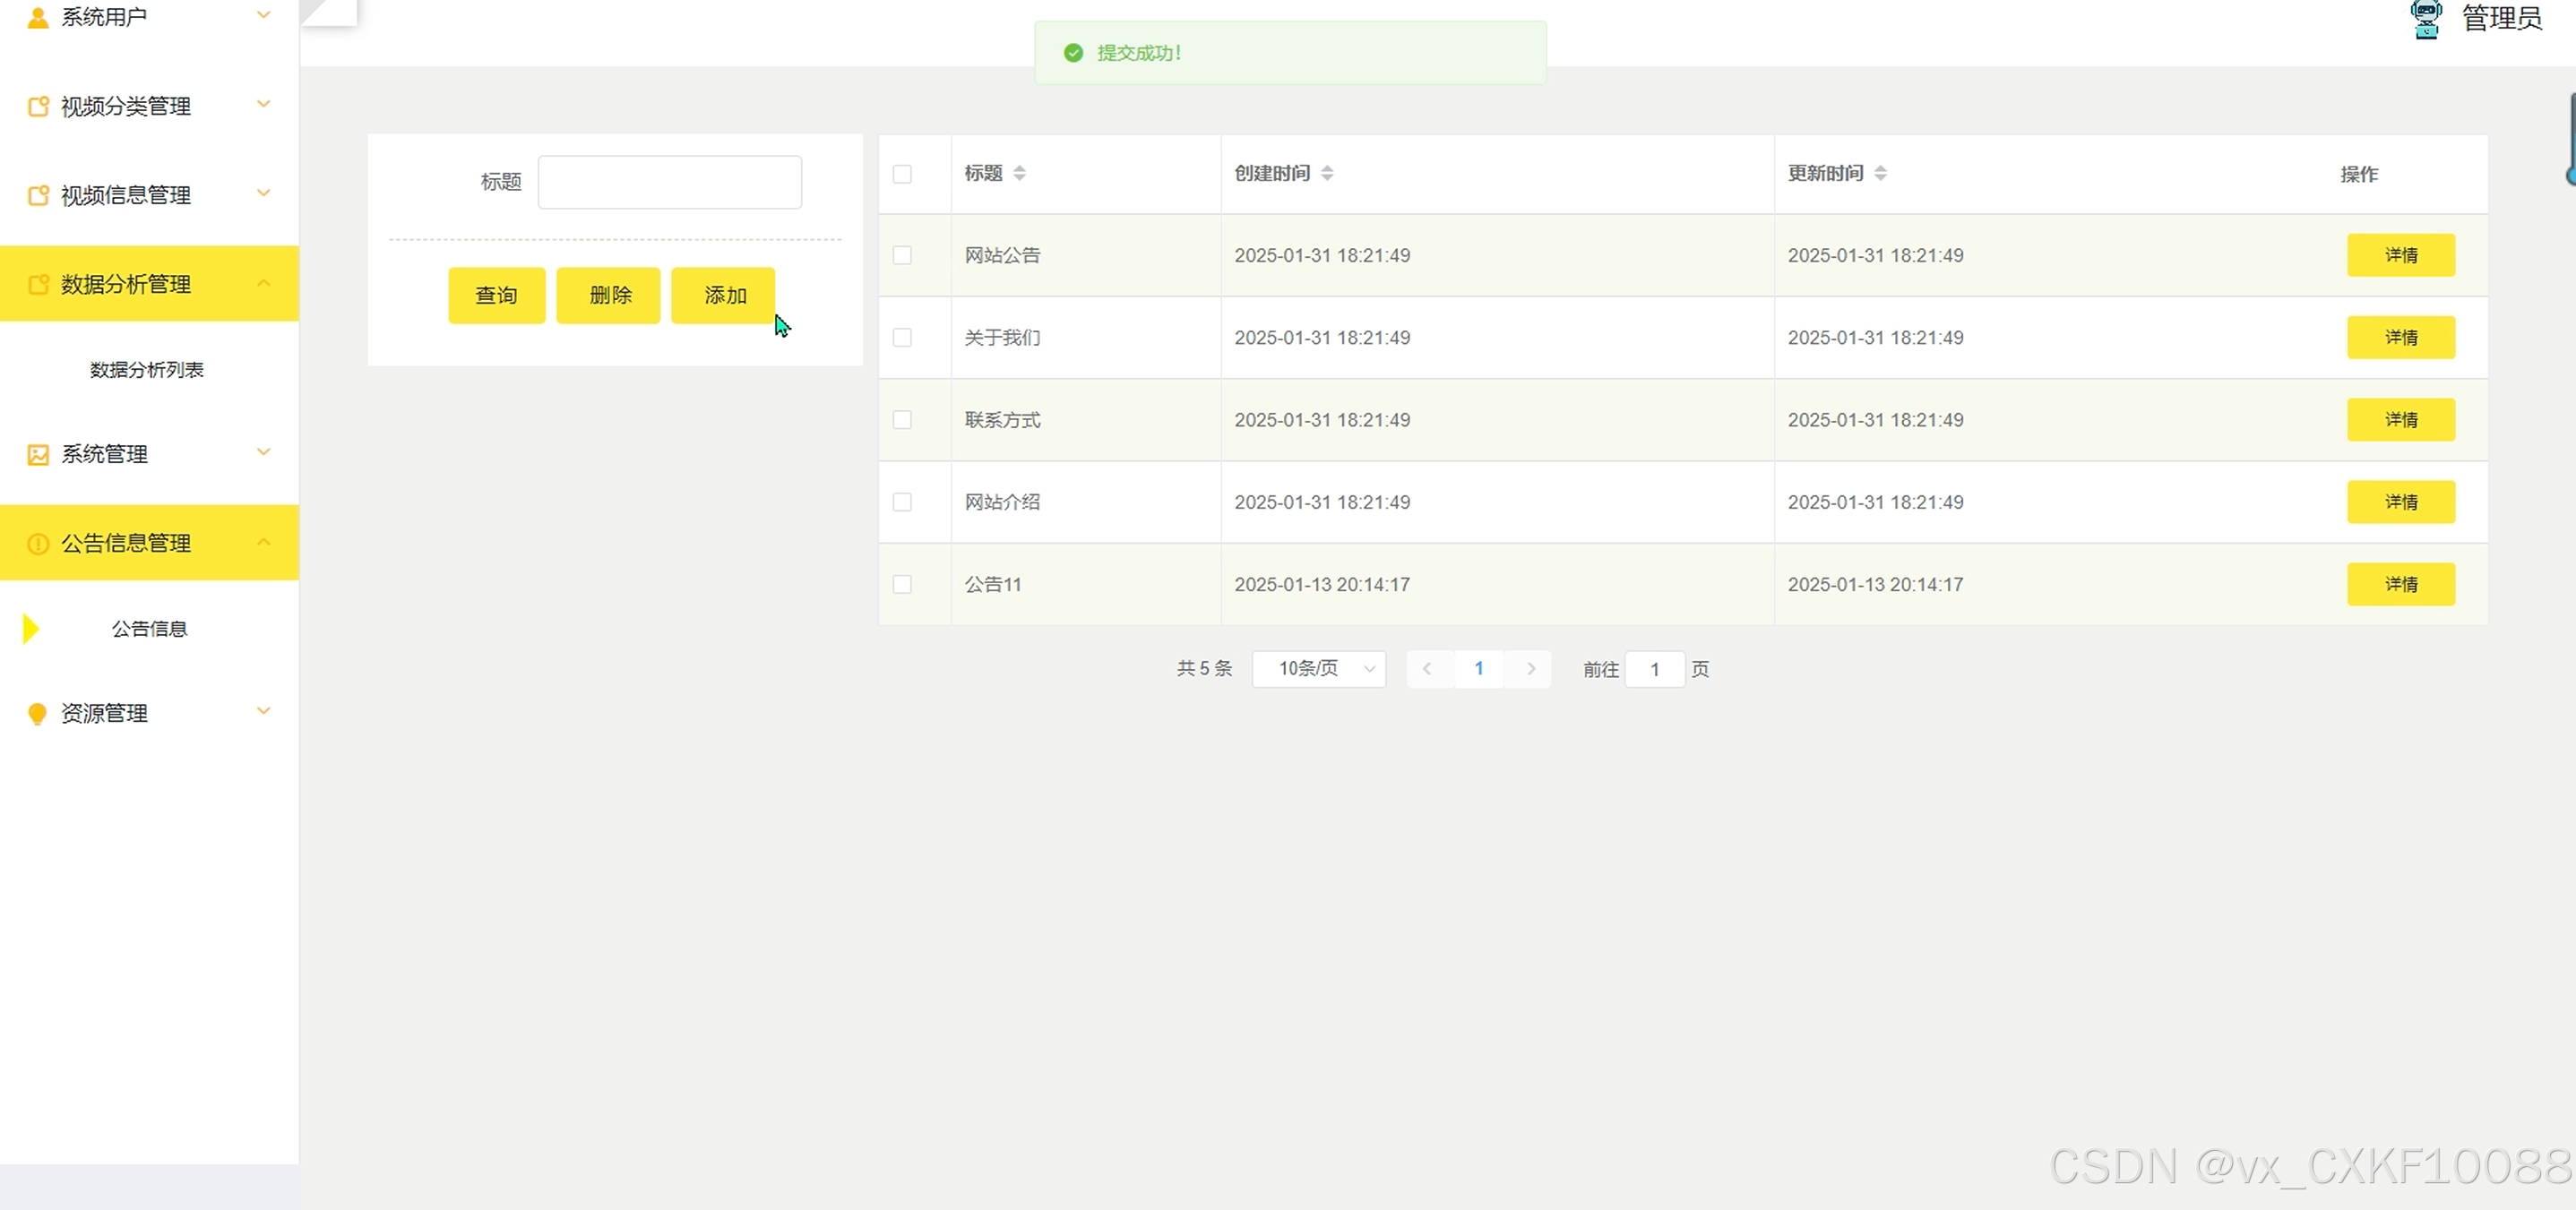This screenshot has width=2576, height=1210.
Task: Click the 系统用户 person icon
Action: tap(37, 17)
